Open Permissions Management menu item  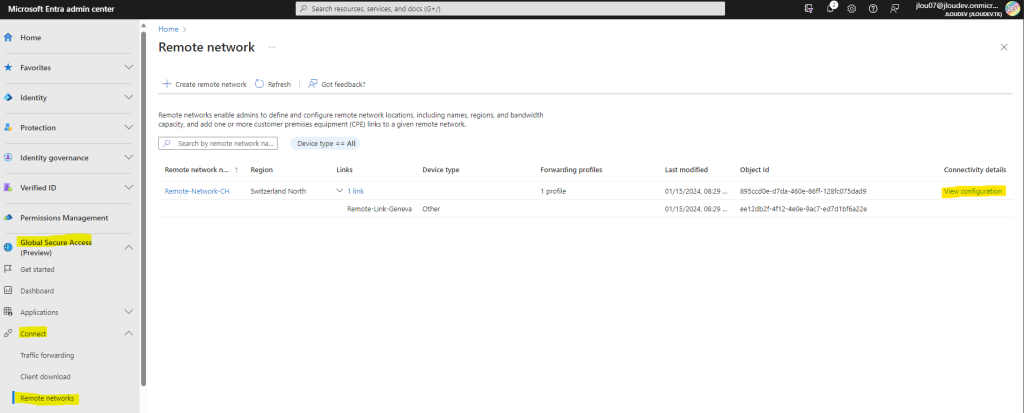pos(64,218)
